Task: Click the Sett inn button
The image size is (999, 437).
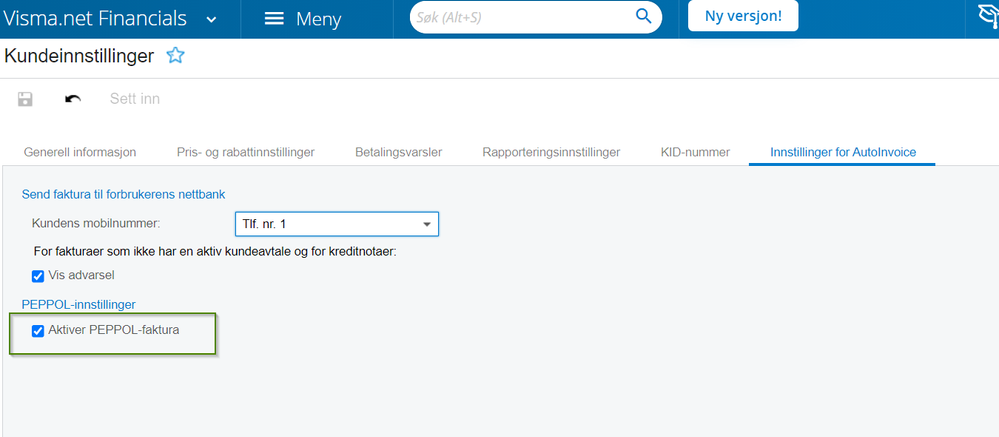Action: [x=134, y=99]
